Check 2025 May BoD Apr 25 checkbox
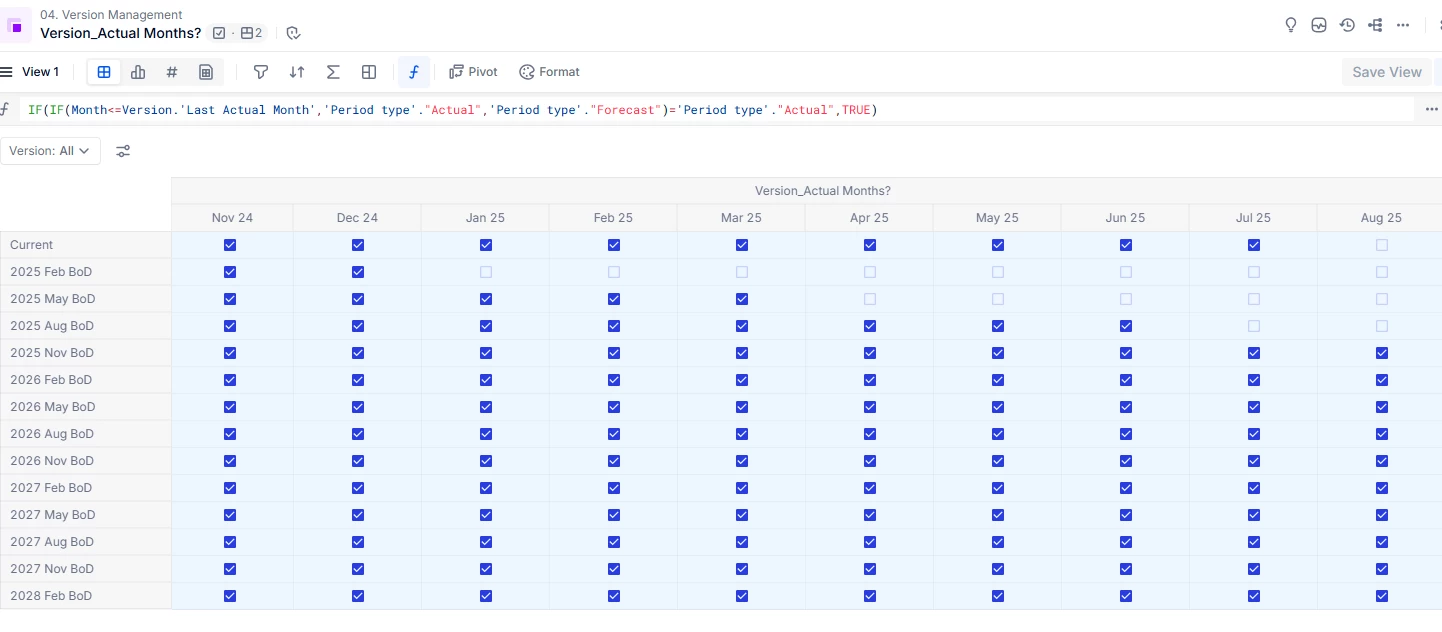This screenshot has height=632, width=1442. tap(870, 299)
